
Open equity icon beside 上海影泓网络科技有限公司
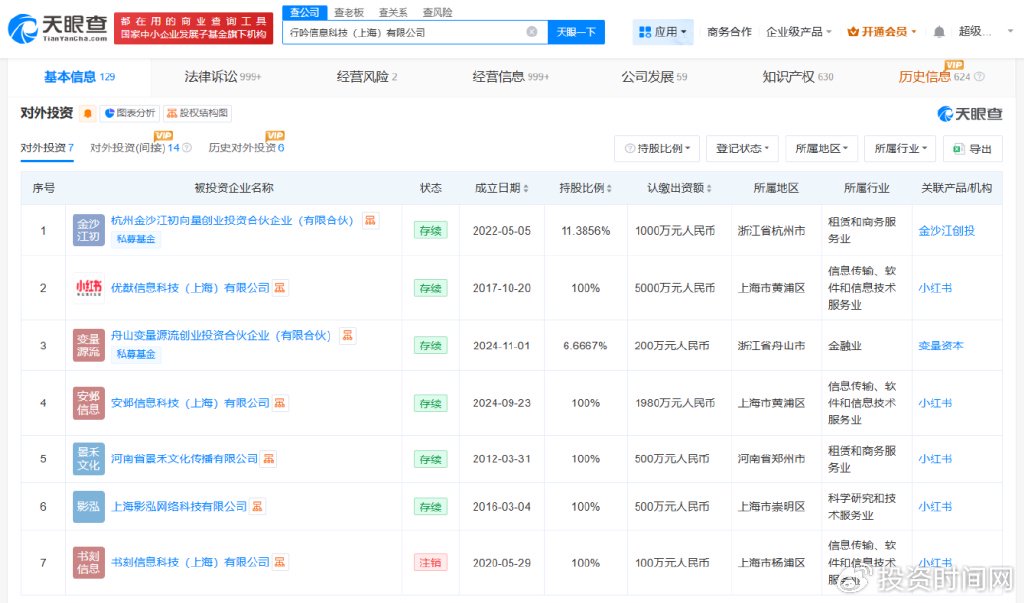258,507
